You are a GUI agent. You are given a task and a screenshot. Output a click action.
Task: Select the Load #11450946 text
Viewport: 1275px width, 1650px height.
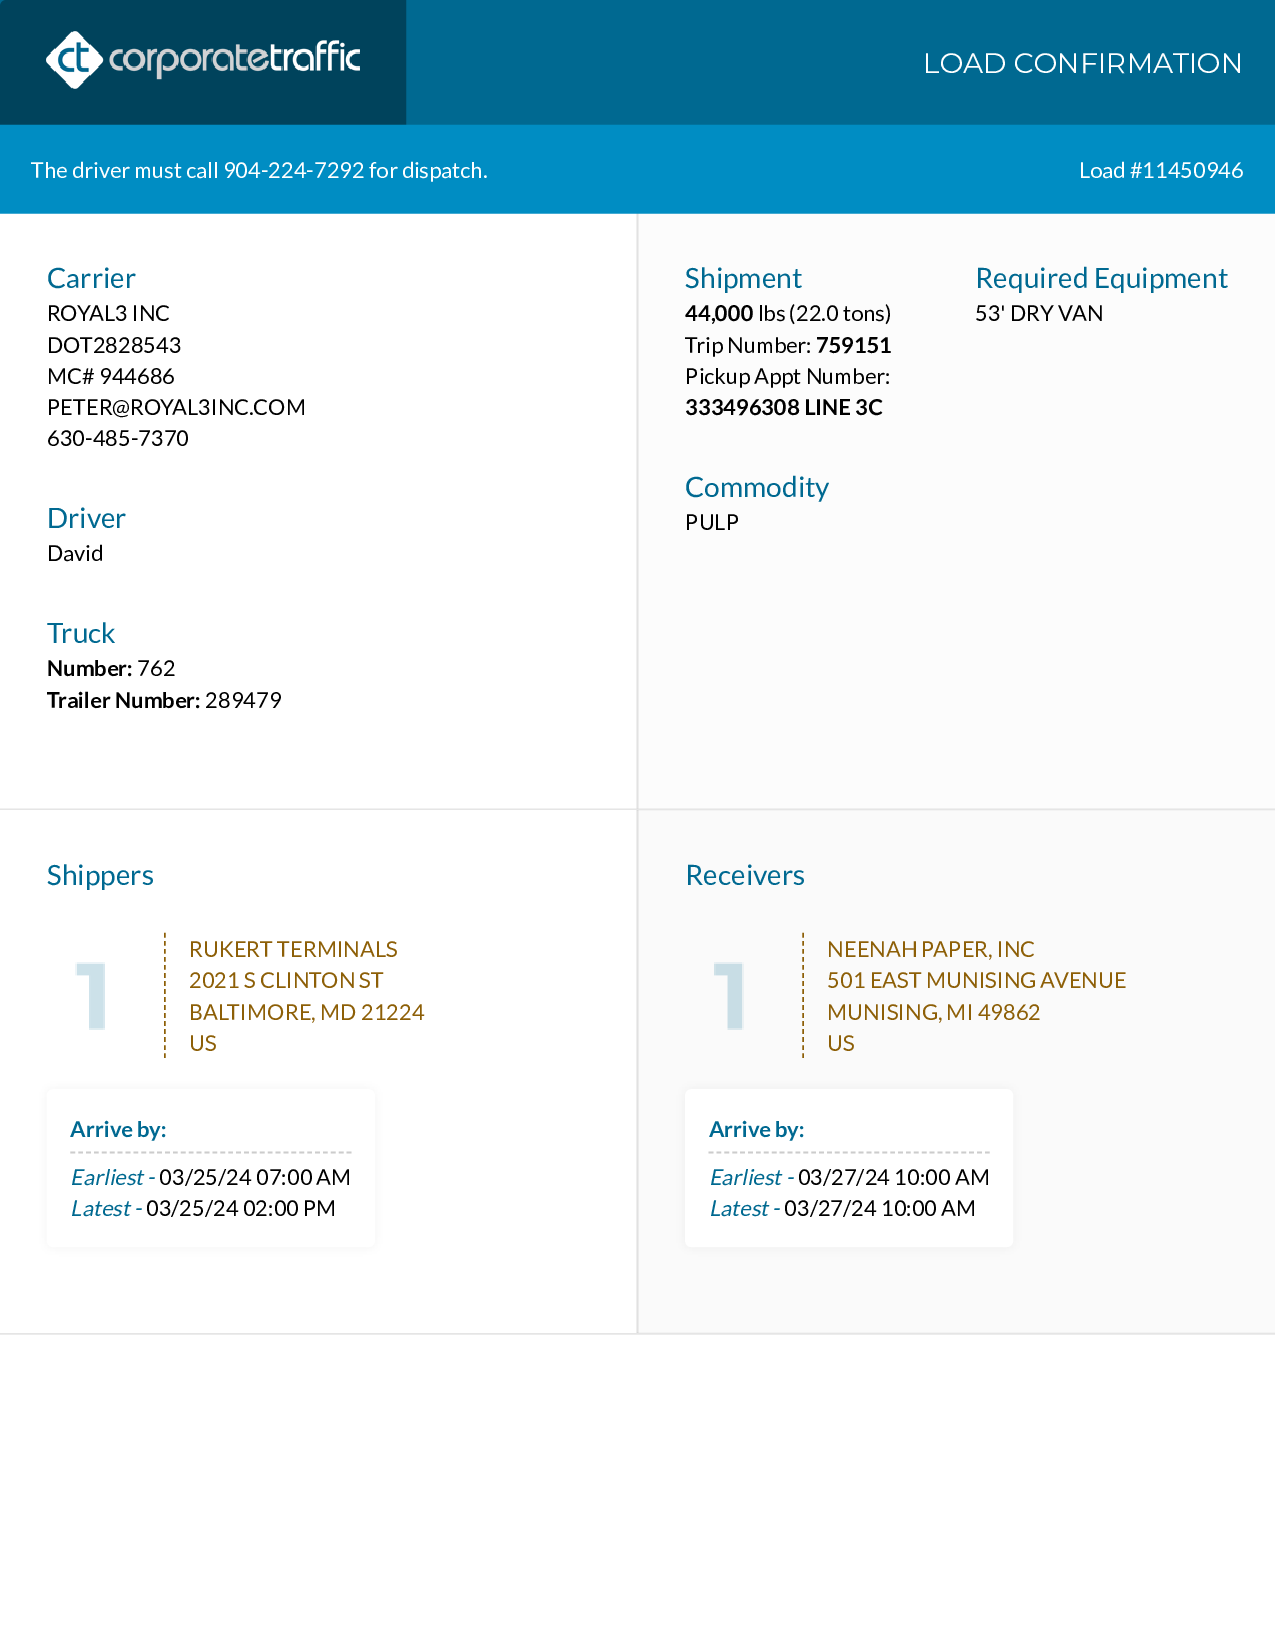[x=1161, y=170]
